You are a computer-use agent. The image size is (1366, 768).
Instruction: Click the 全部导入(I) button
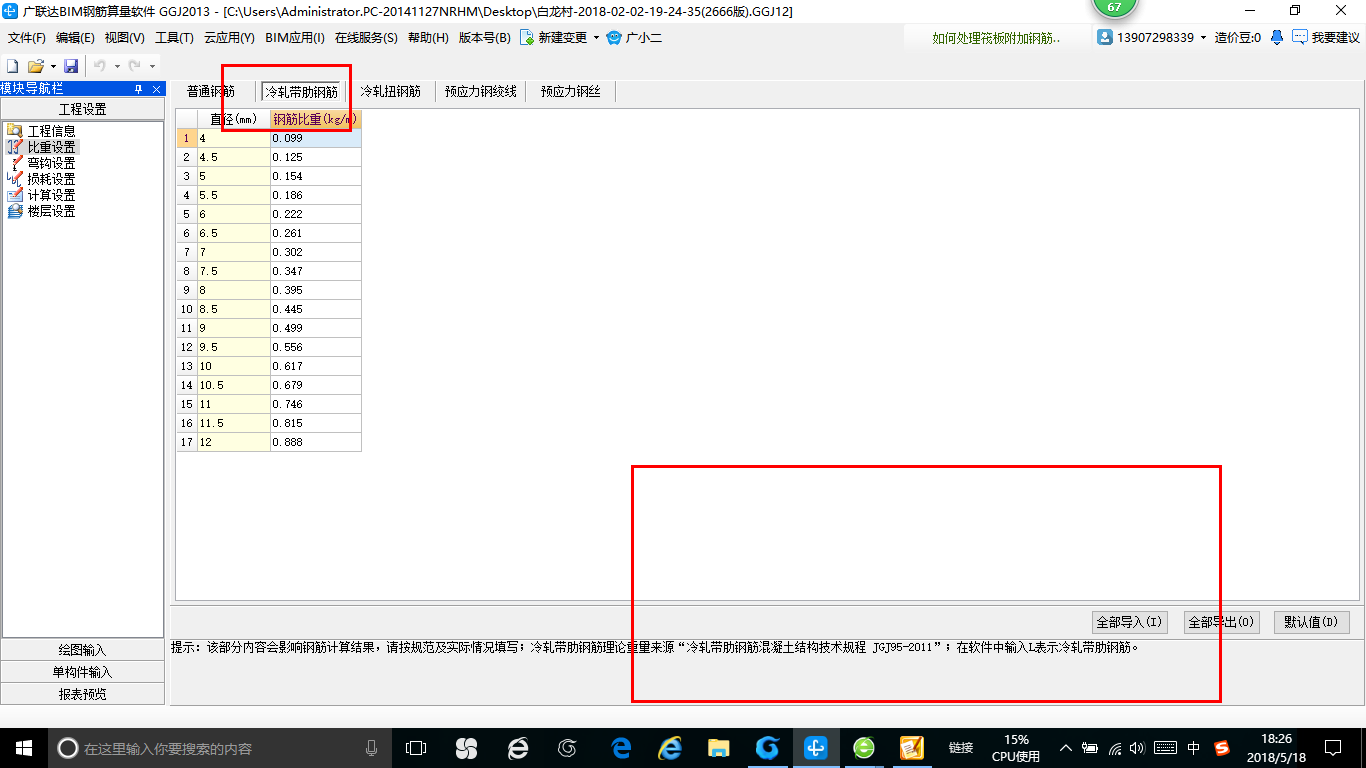click(1129, 622)
